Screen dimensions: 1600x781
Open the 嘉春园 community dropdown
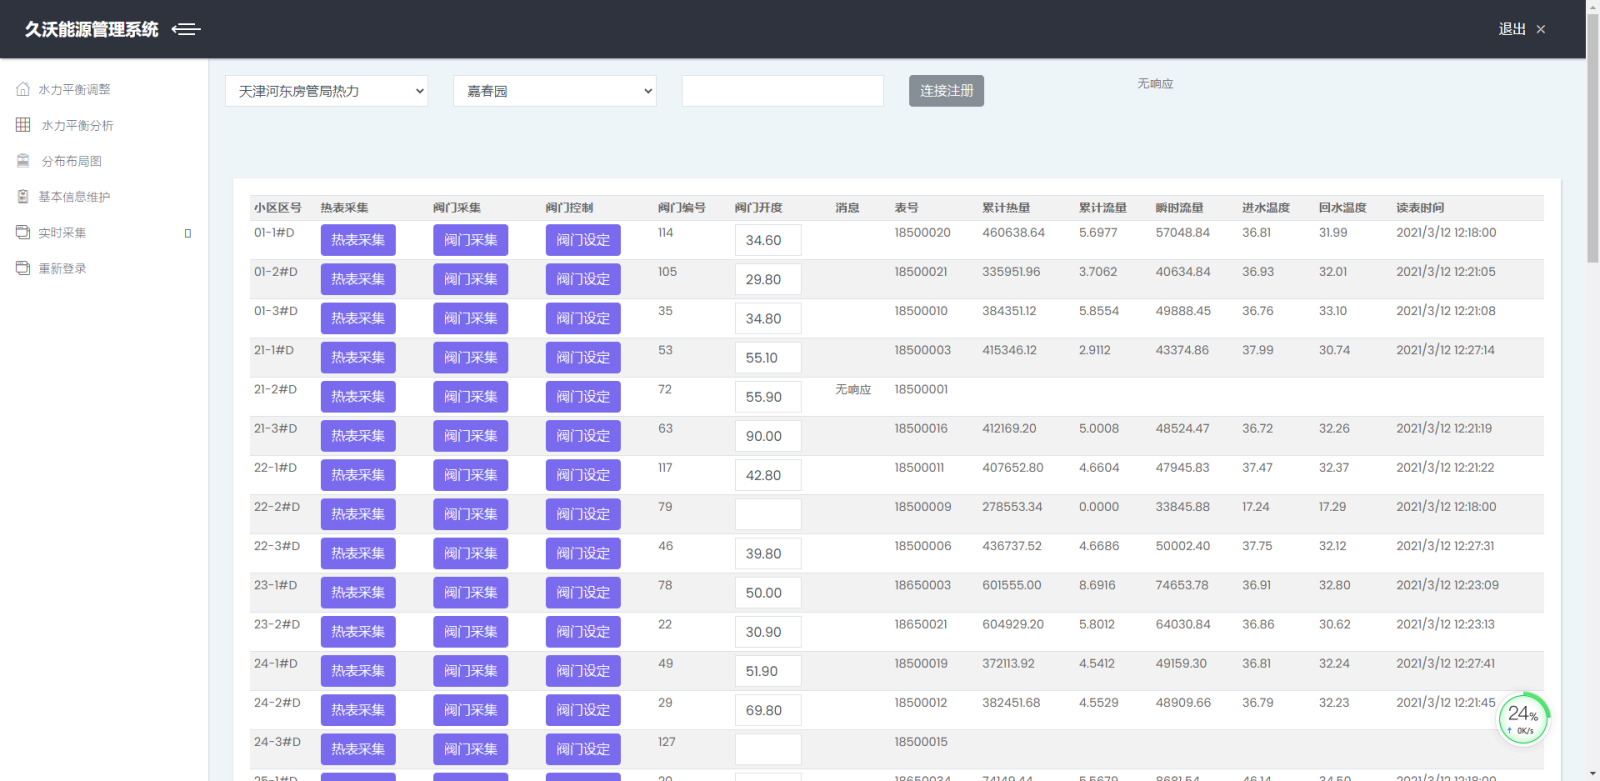[554, 91]
